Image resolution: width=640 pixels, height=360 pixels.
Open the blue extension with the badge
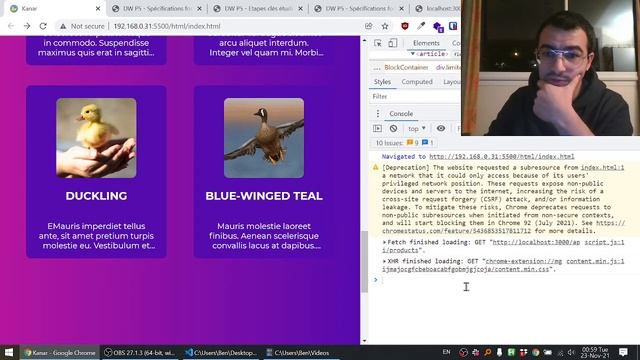pos(438,27)
